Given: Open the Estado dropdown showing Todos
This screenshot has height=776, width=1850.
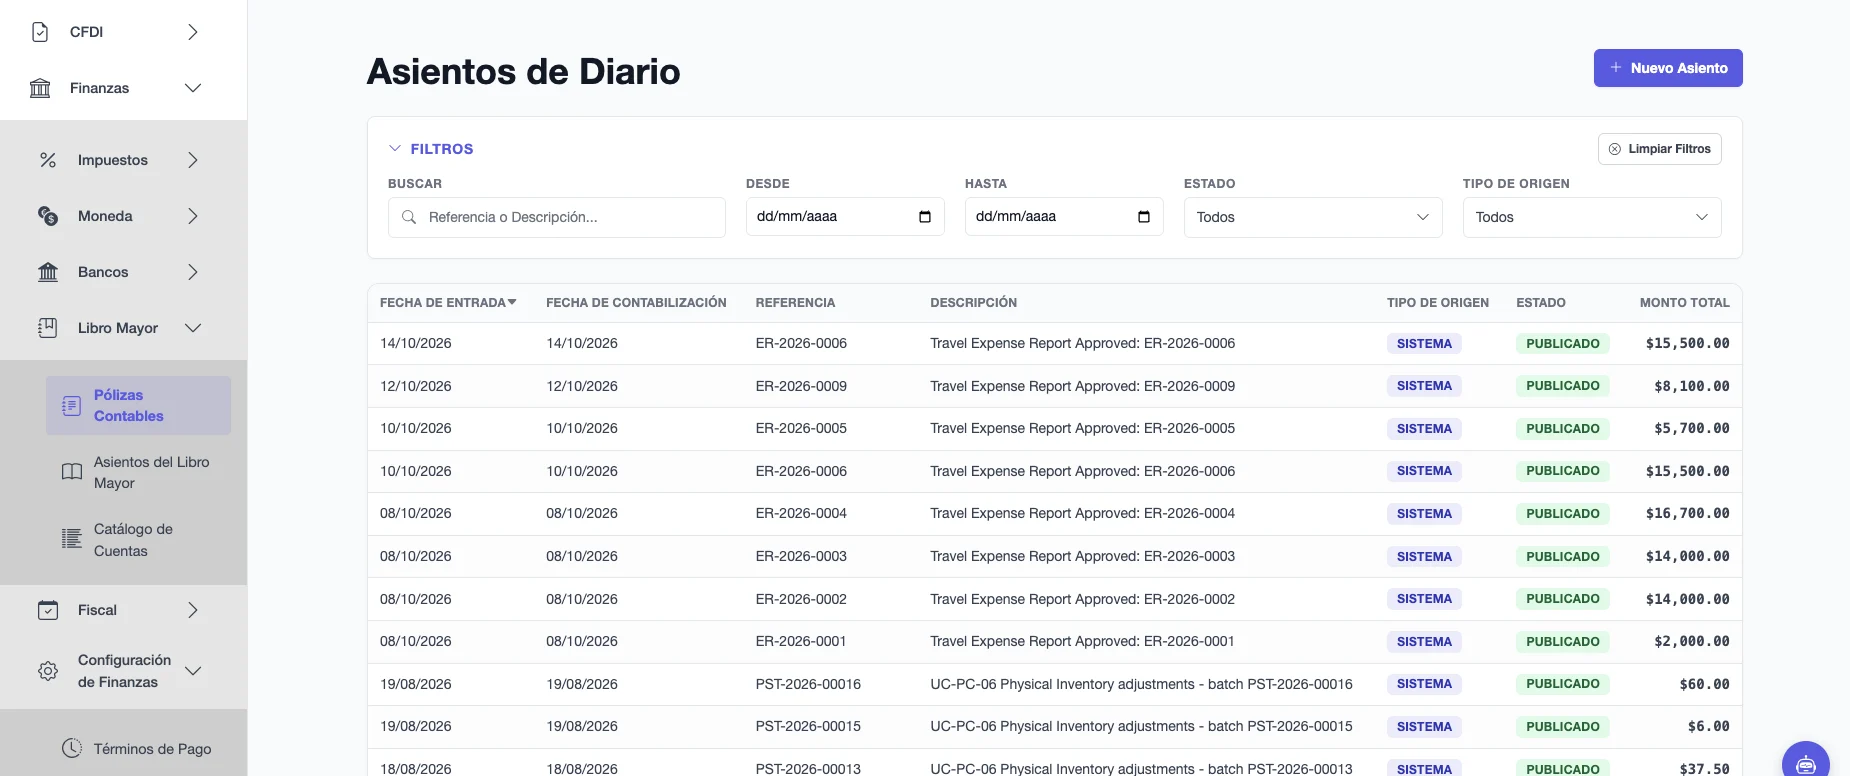Looking at the screenshot, I should 1313,217.
